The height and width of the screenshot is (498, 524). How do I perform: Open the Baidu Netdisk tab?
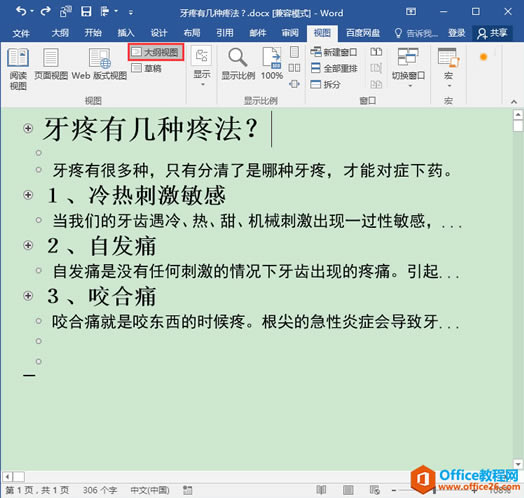pos(363,33)
